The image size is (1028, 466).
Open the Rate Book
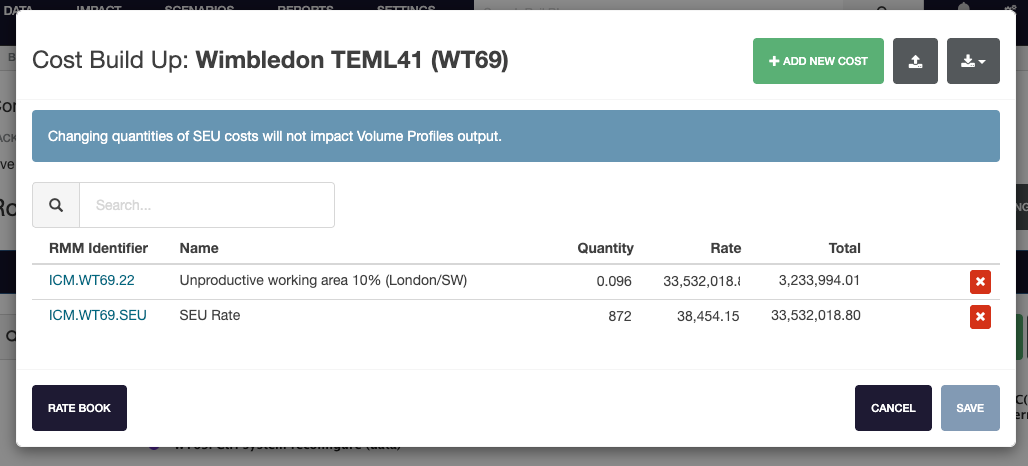(79, 408)
